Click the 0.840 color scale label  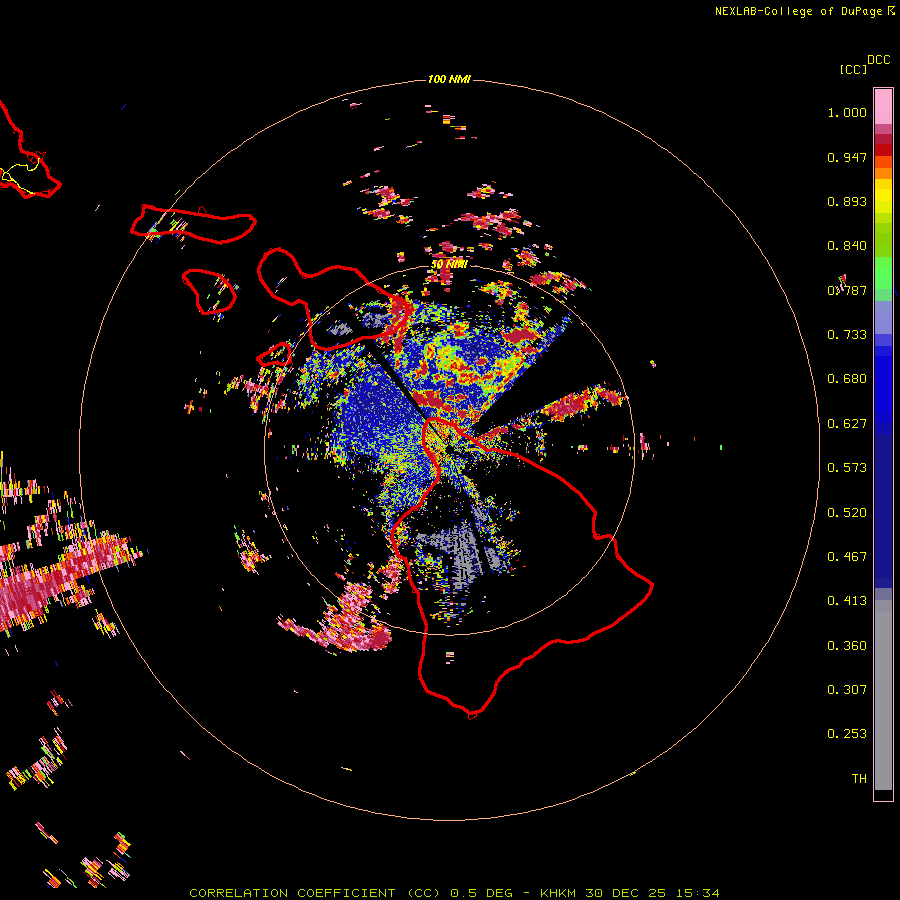coord(847,246)
